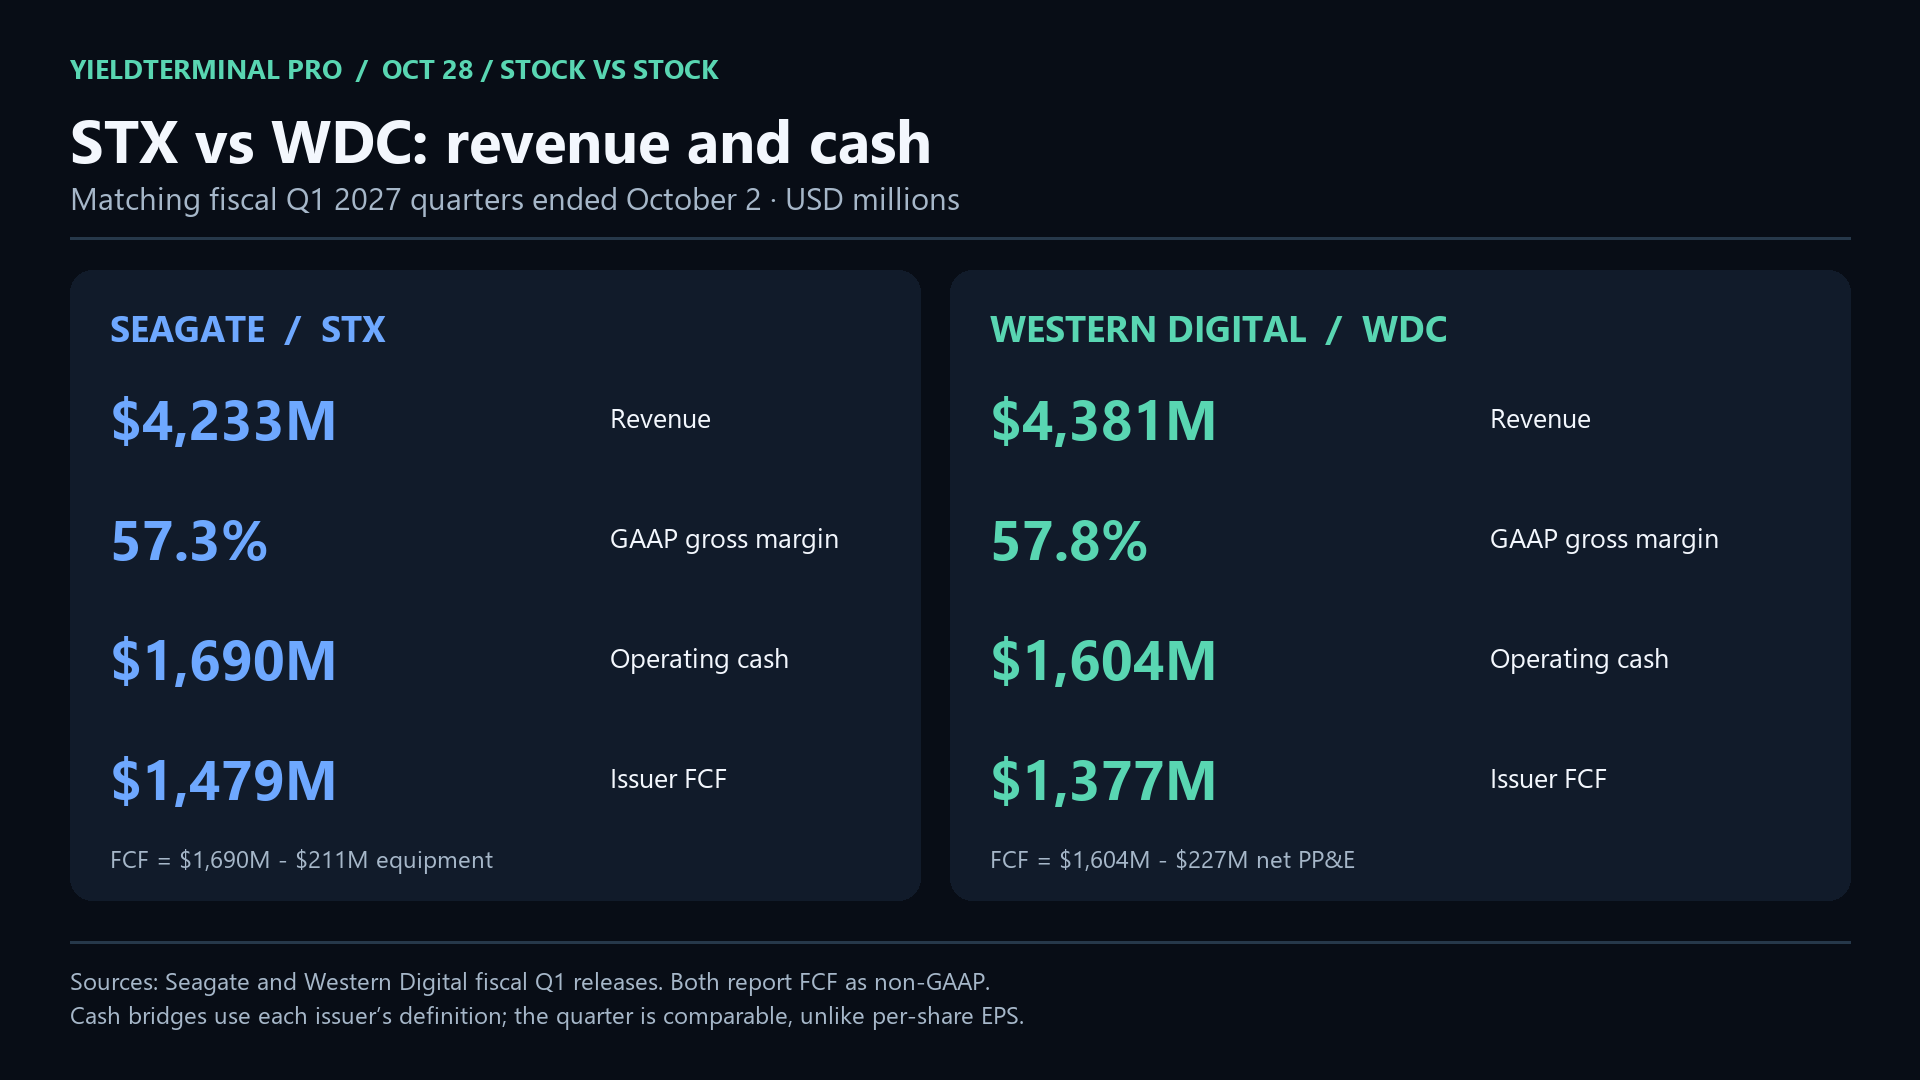Image resolution: width=1920 pixels, height=1080 pixels.
Task: Select Seagate issuer FCF $1,479M
Action: [223, 781]
